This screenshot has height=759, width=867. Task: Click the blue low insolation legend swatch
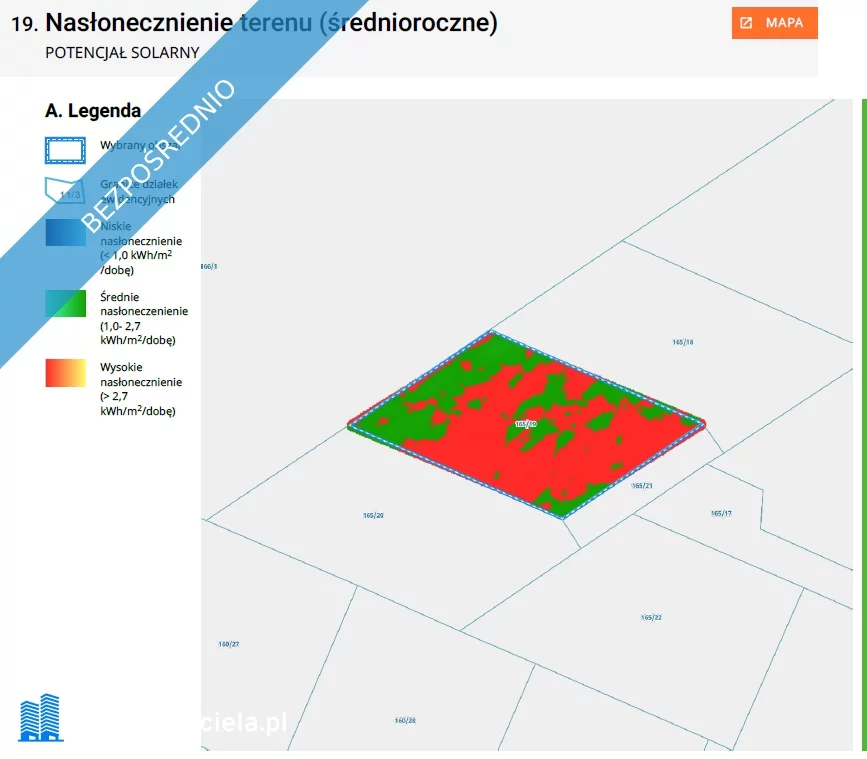66,232
